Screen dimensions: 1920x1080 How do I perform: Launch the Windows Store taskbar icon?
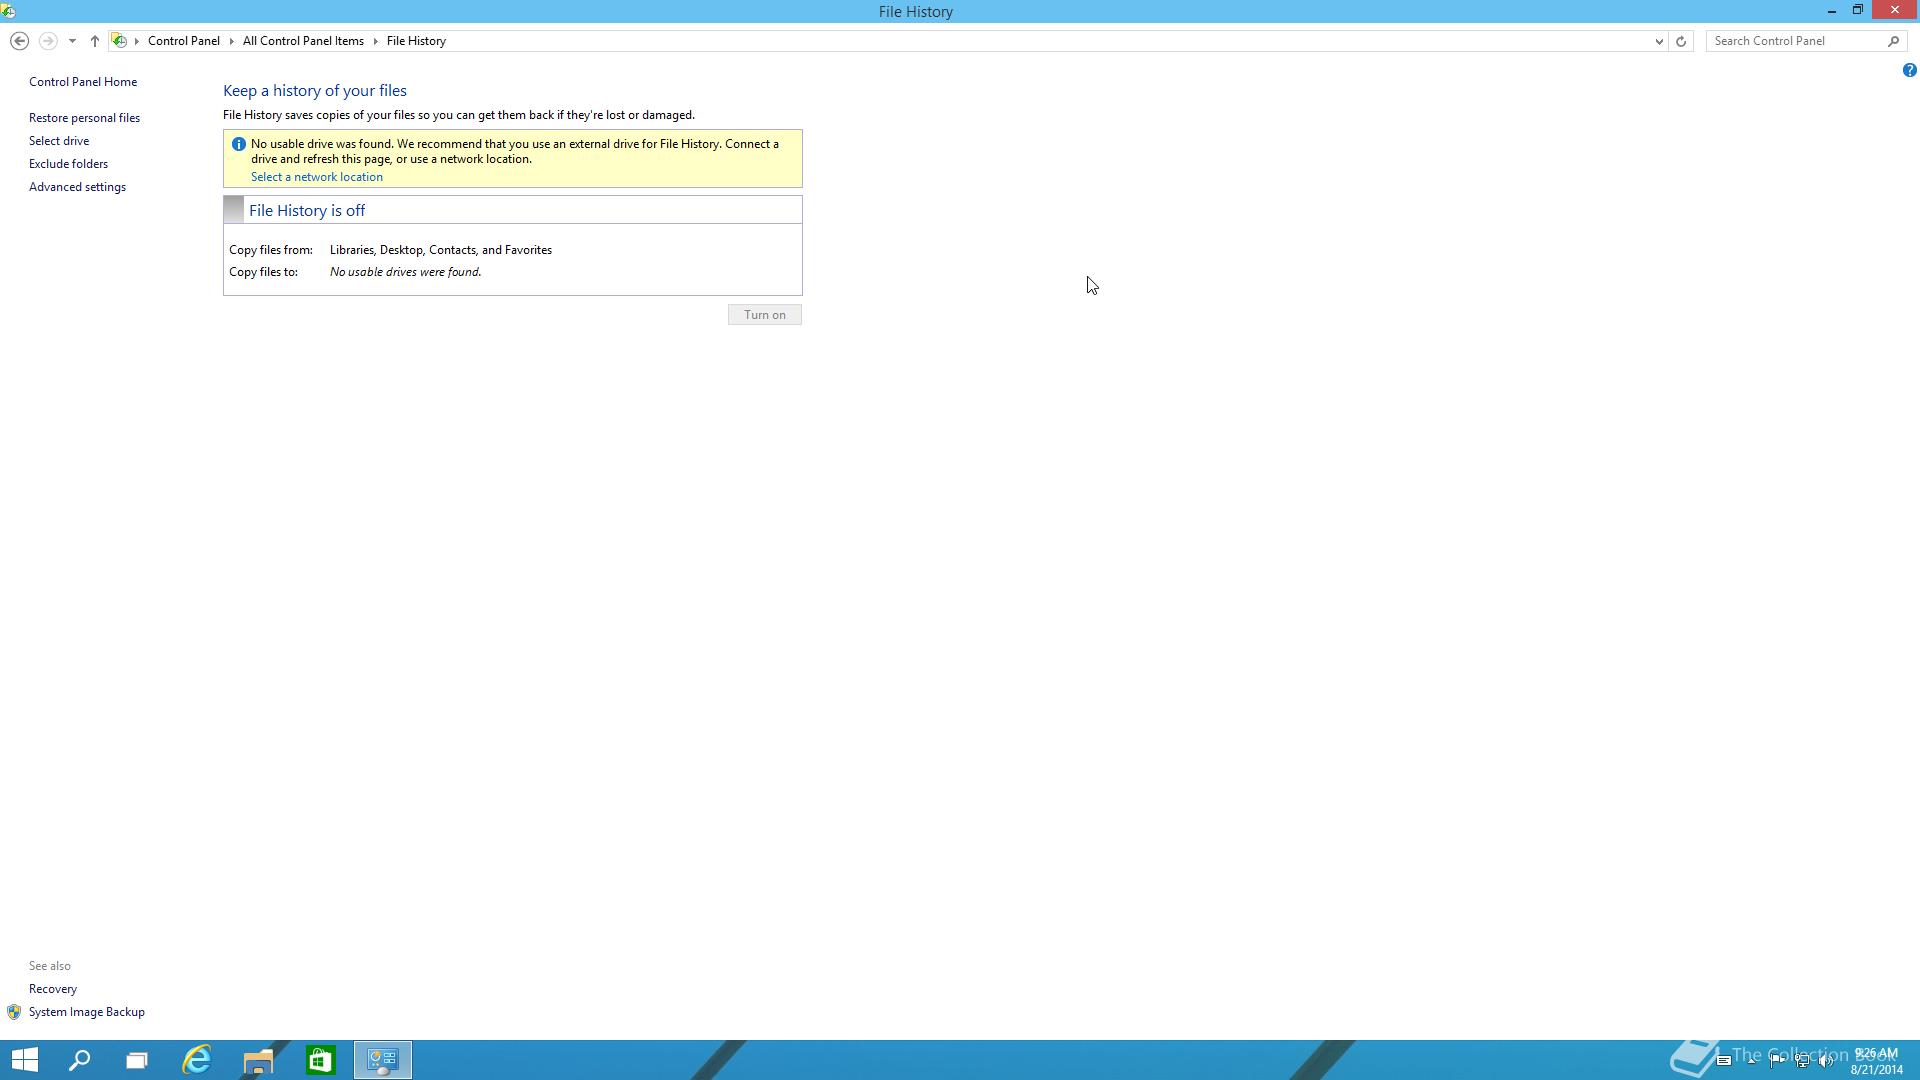320,1059
